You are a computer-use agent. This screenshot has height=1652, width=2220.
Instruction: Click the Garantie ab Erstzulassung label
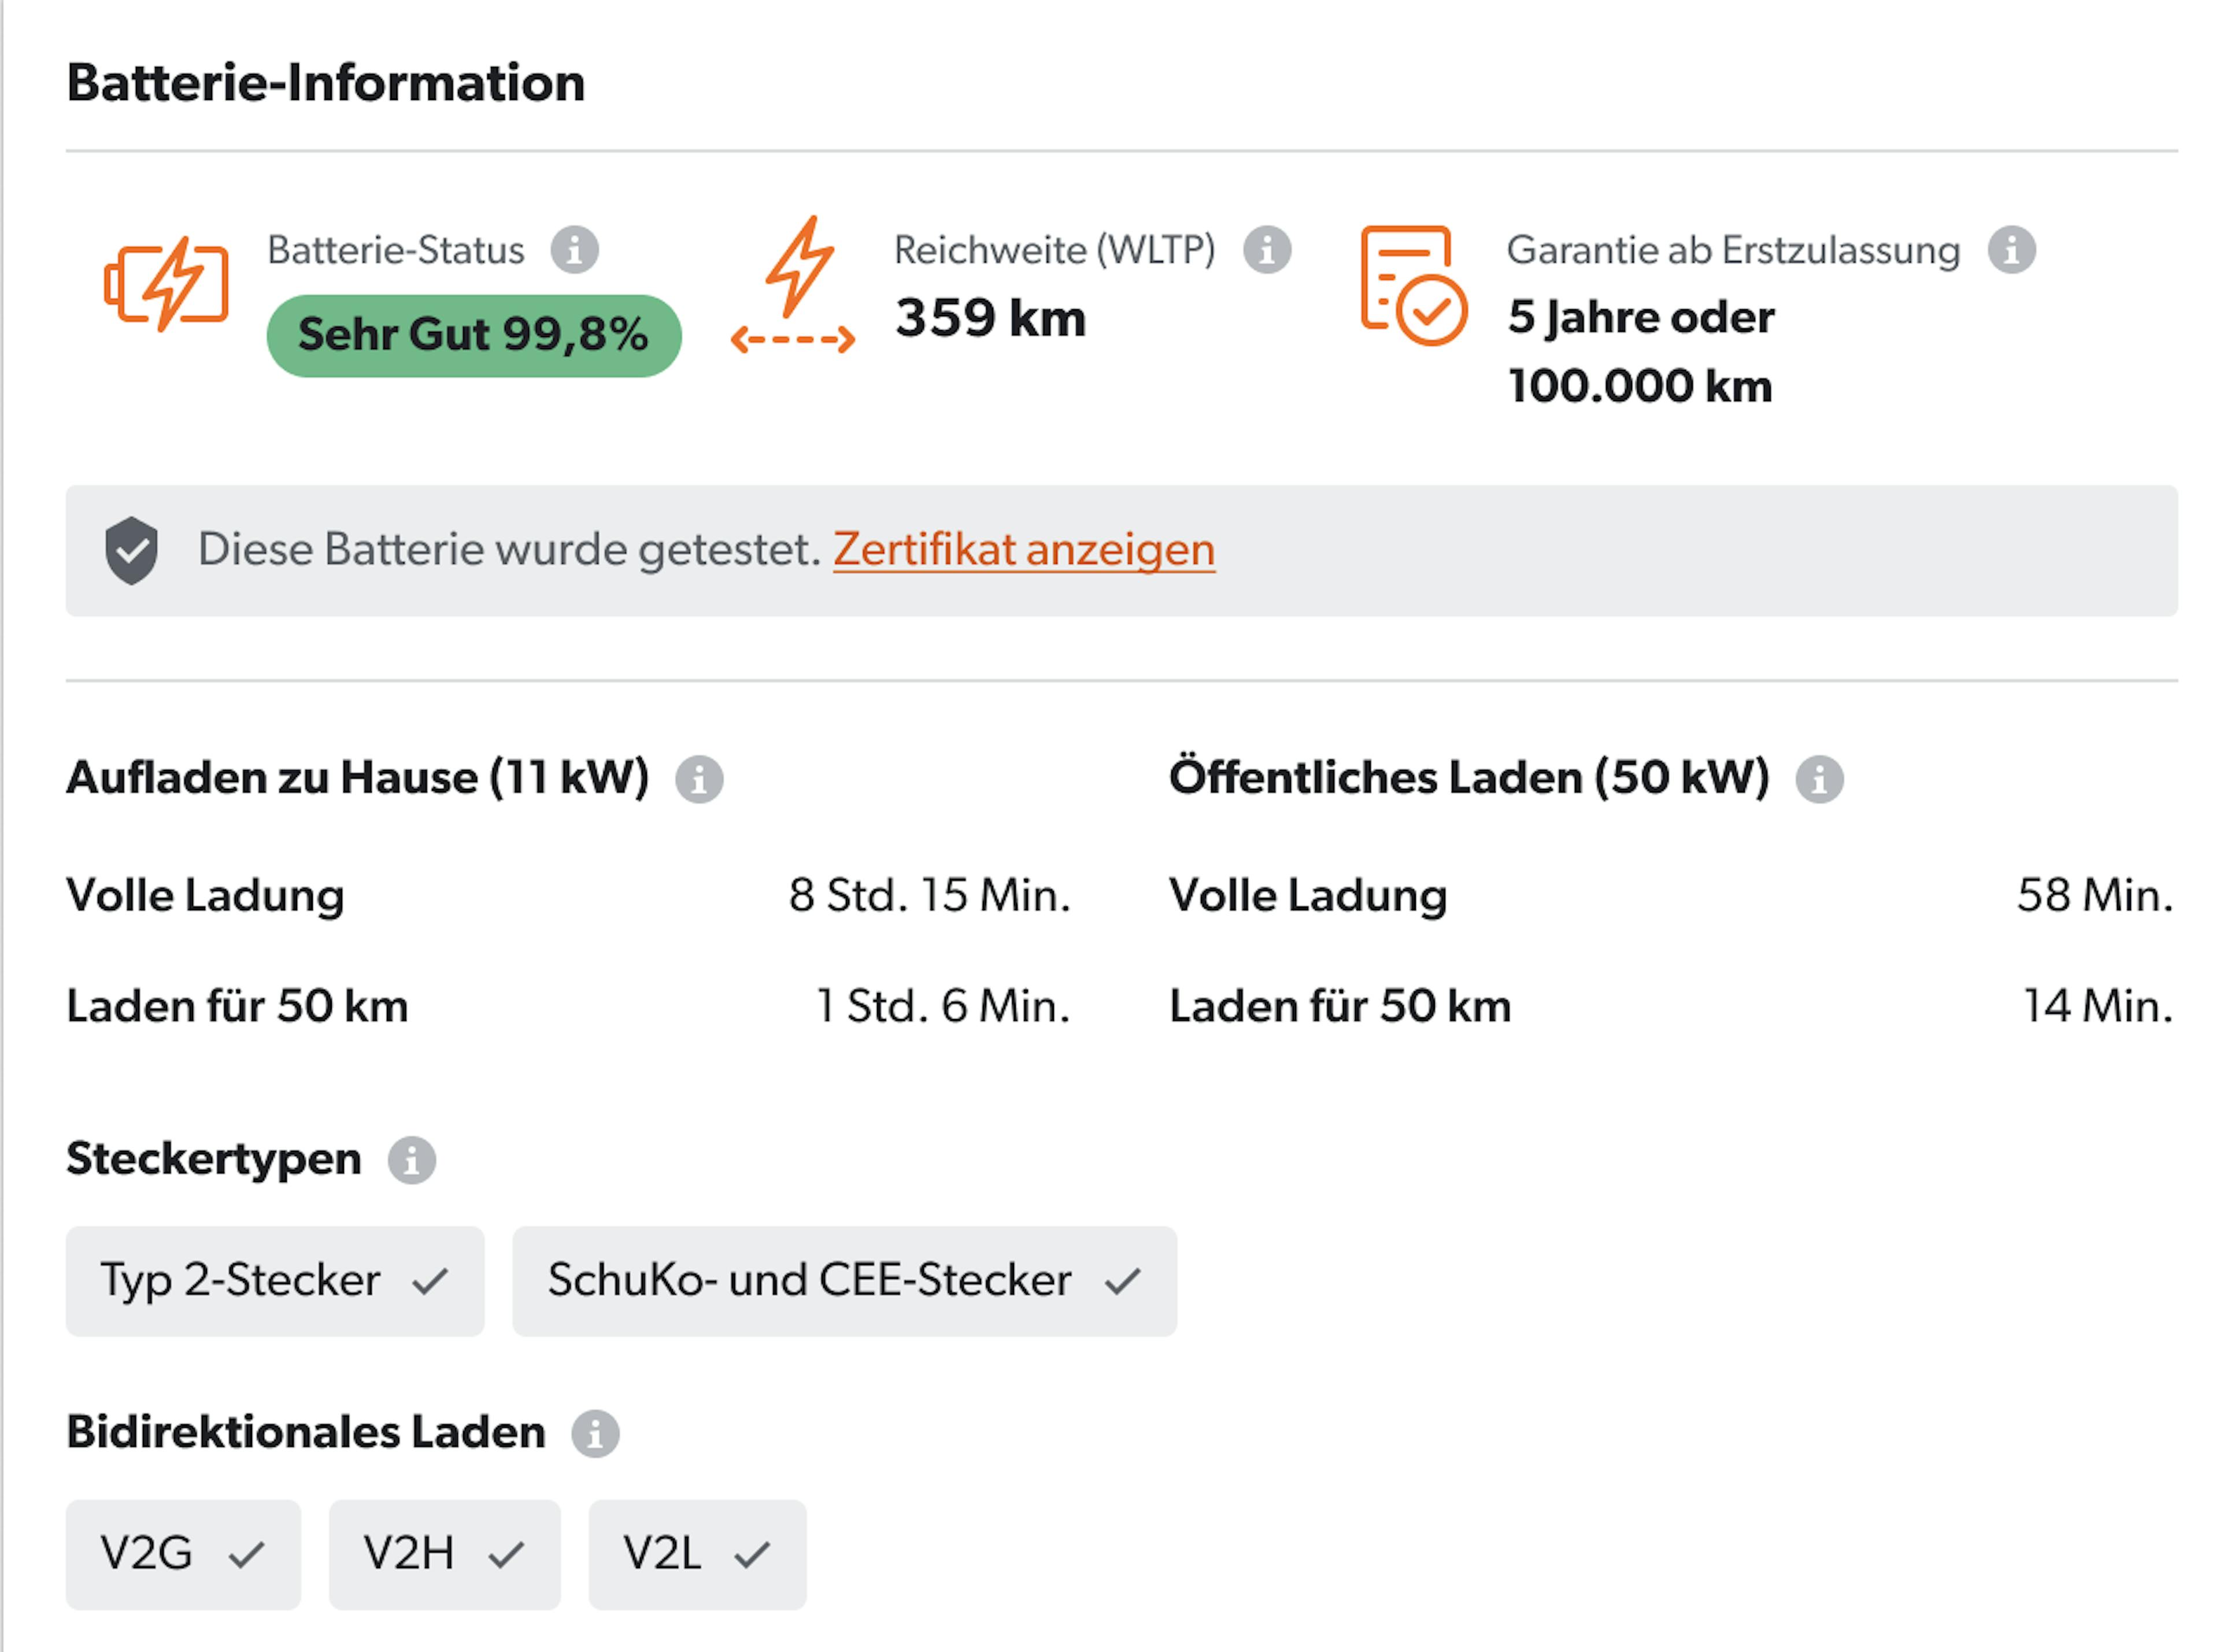coord(1734,250)
